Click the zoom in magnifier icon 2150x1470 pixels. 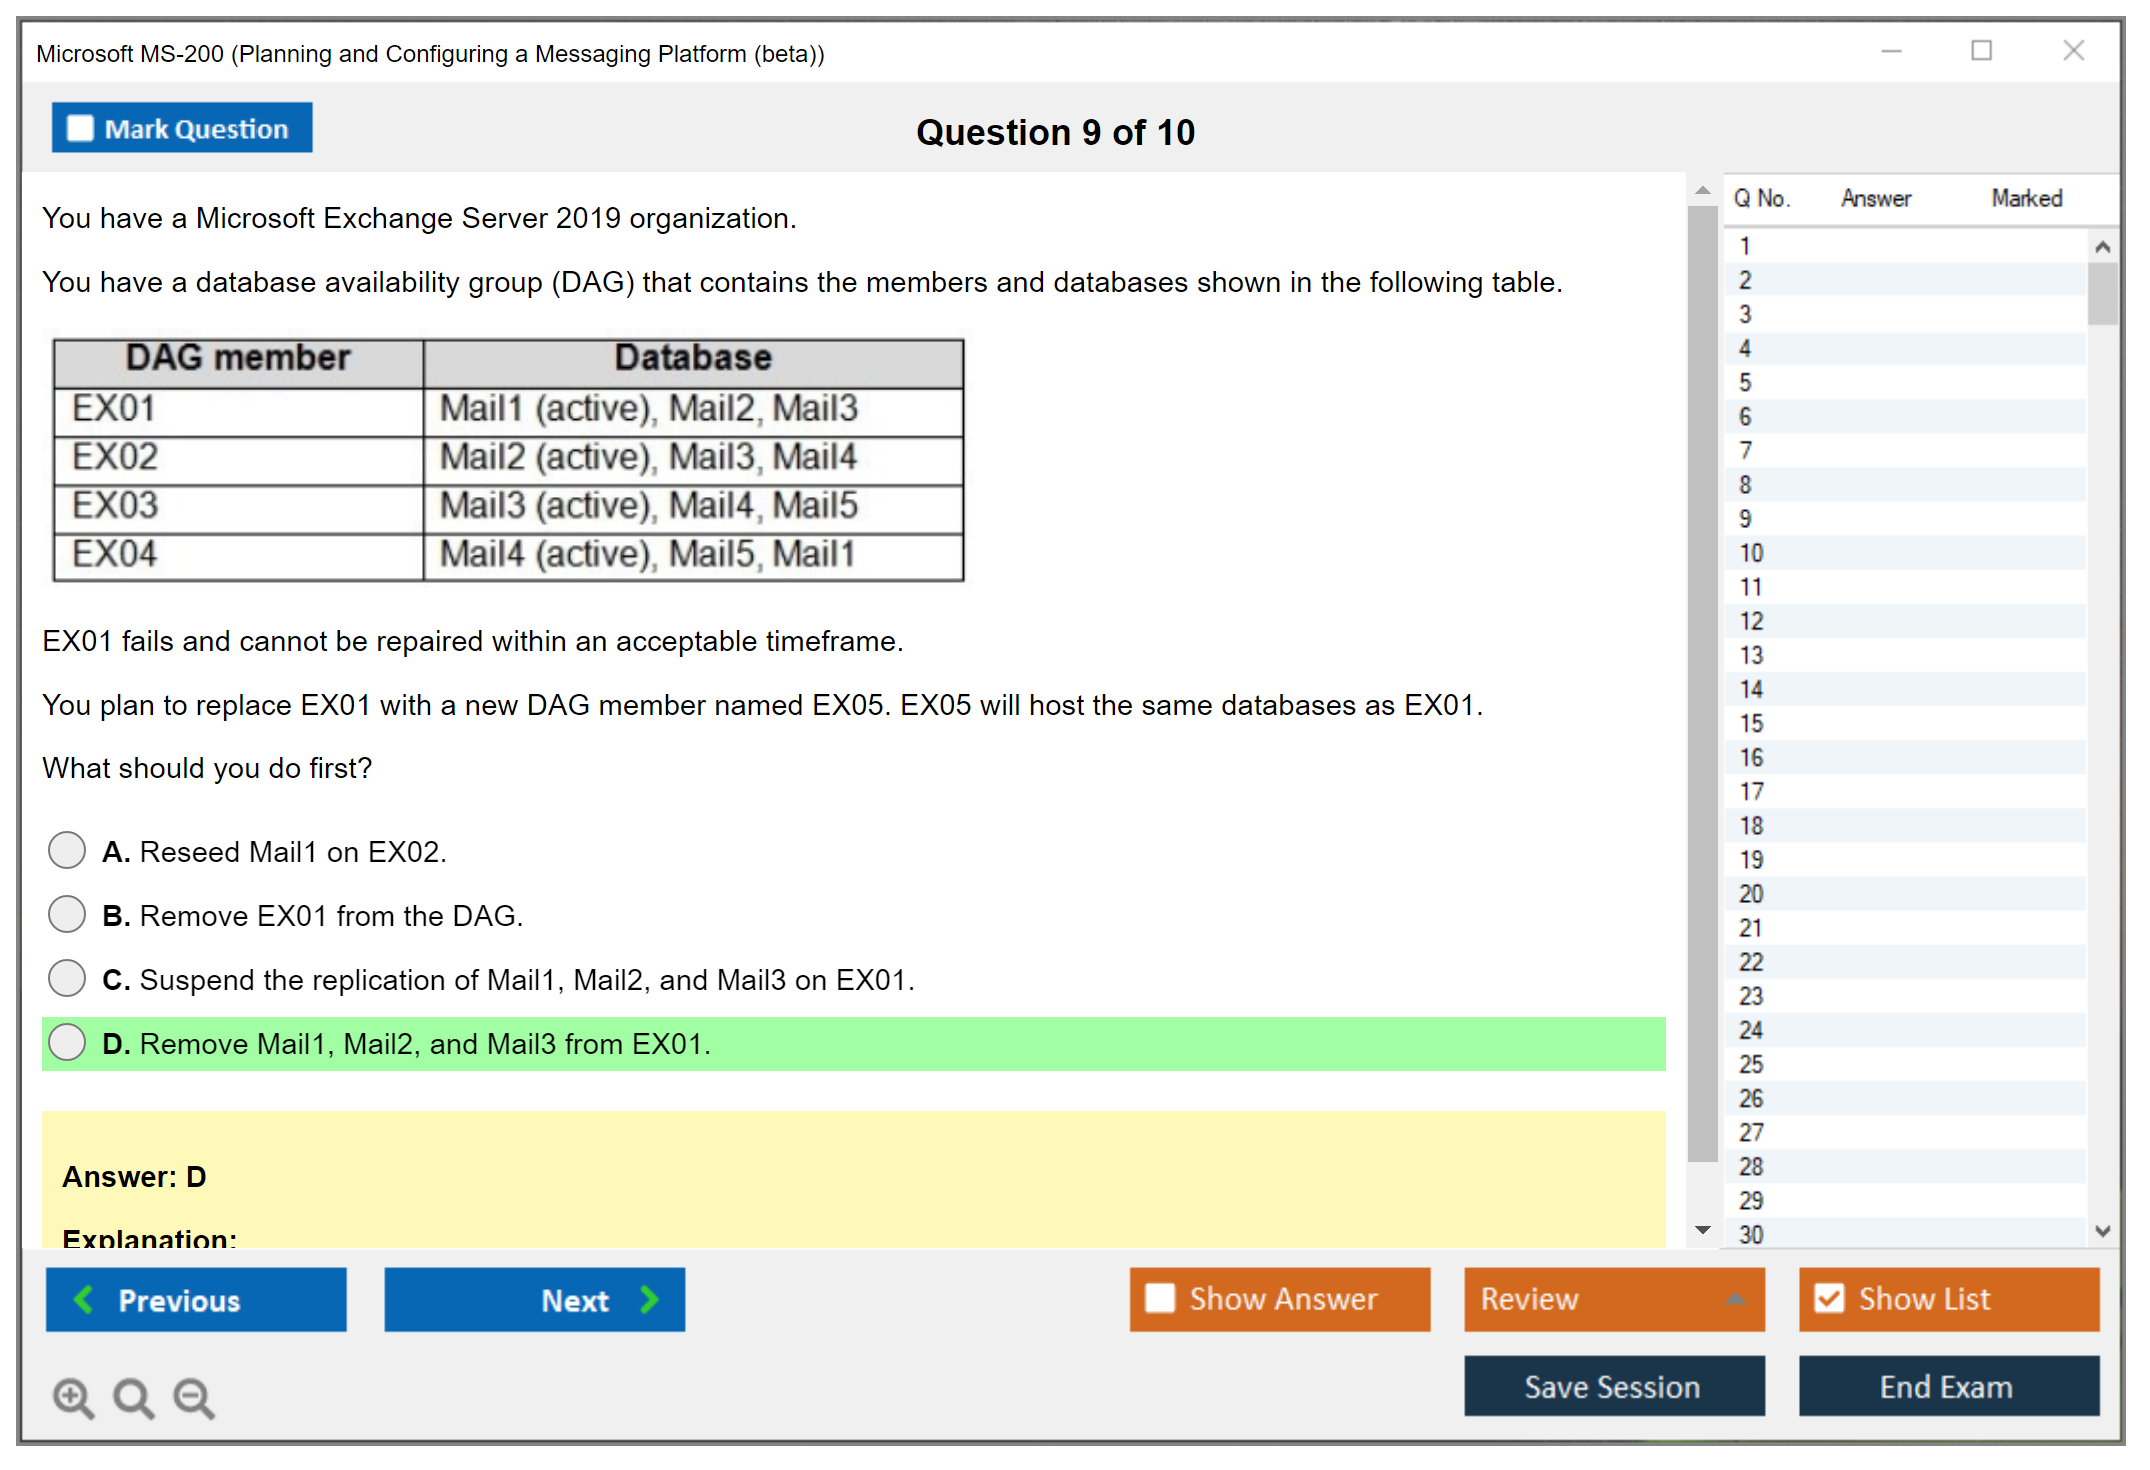point(73,1397)
